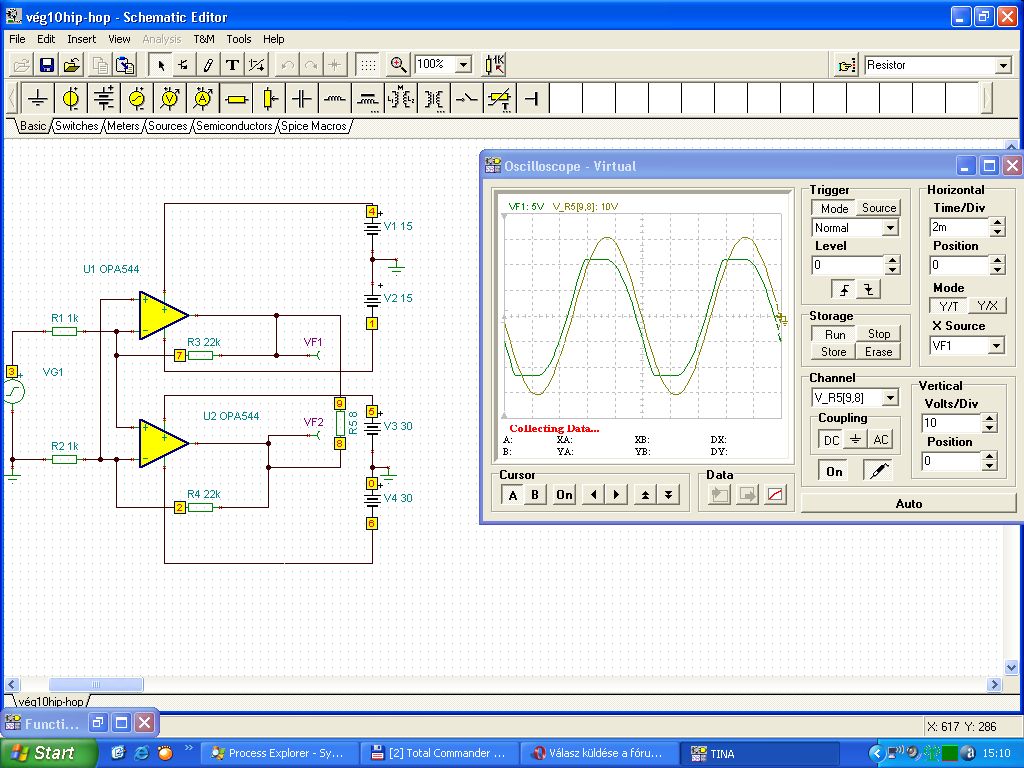Insert a Switch component
Image resolution: width=1024 pixels, height=768 pixels.
click(x=467, y=99)
